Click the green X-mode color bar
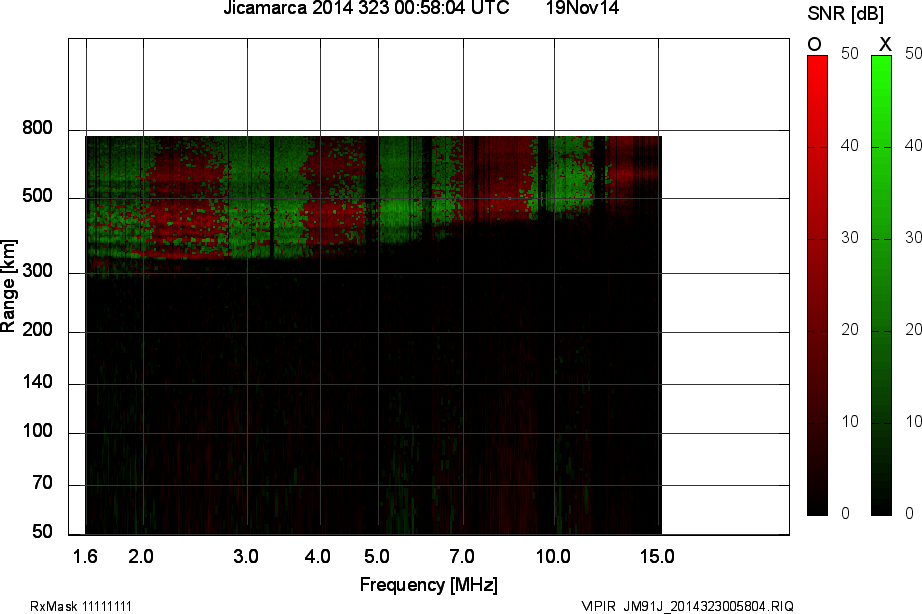The width and height of the screenshot is (922, 614). [x=881, y=286]
